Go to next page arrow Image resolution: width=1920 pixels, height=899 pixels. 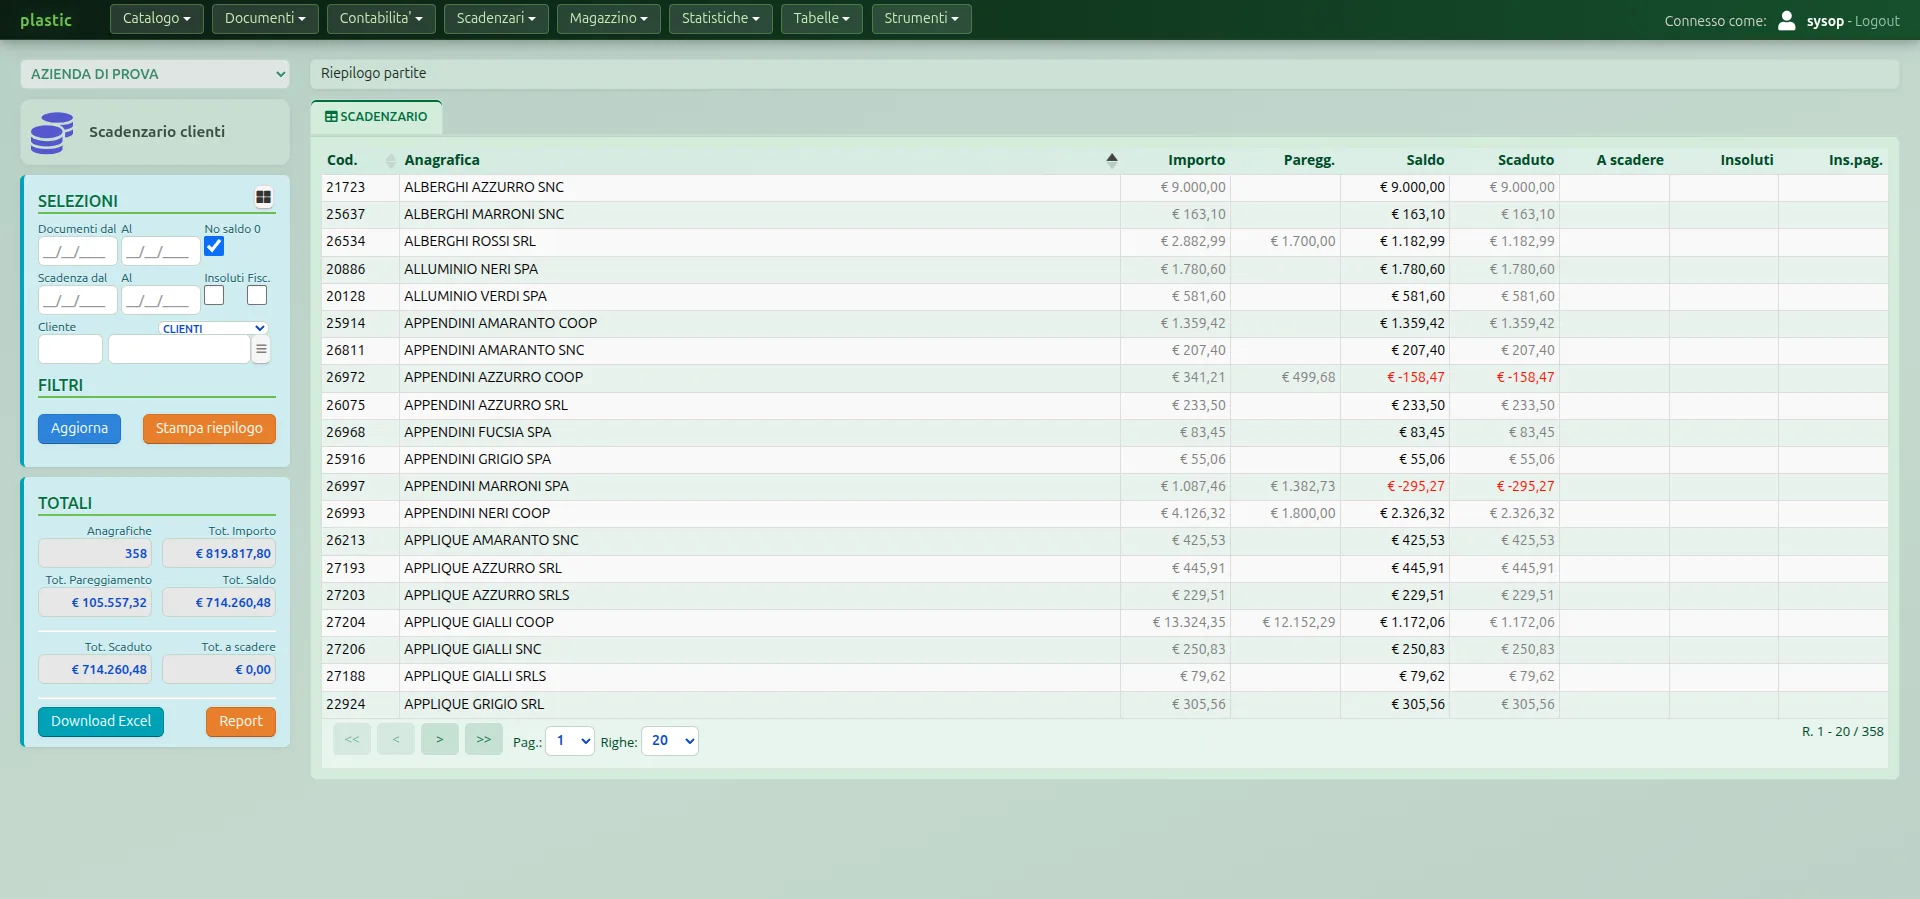[439, 739]
